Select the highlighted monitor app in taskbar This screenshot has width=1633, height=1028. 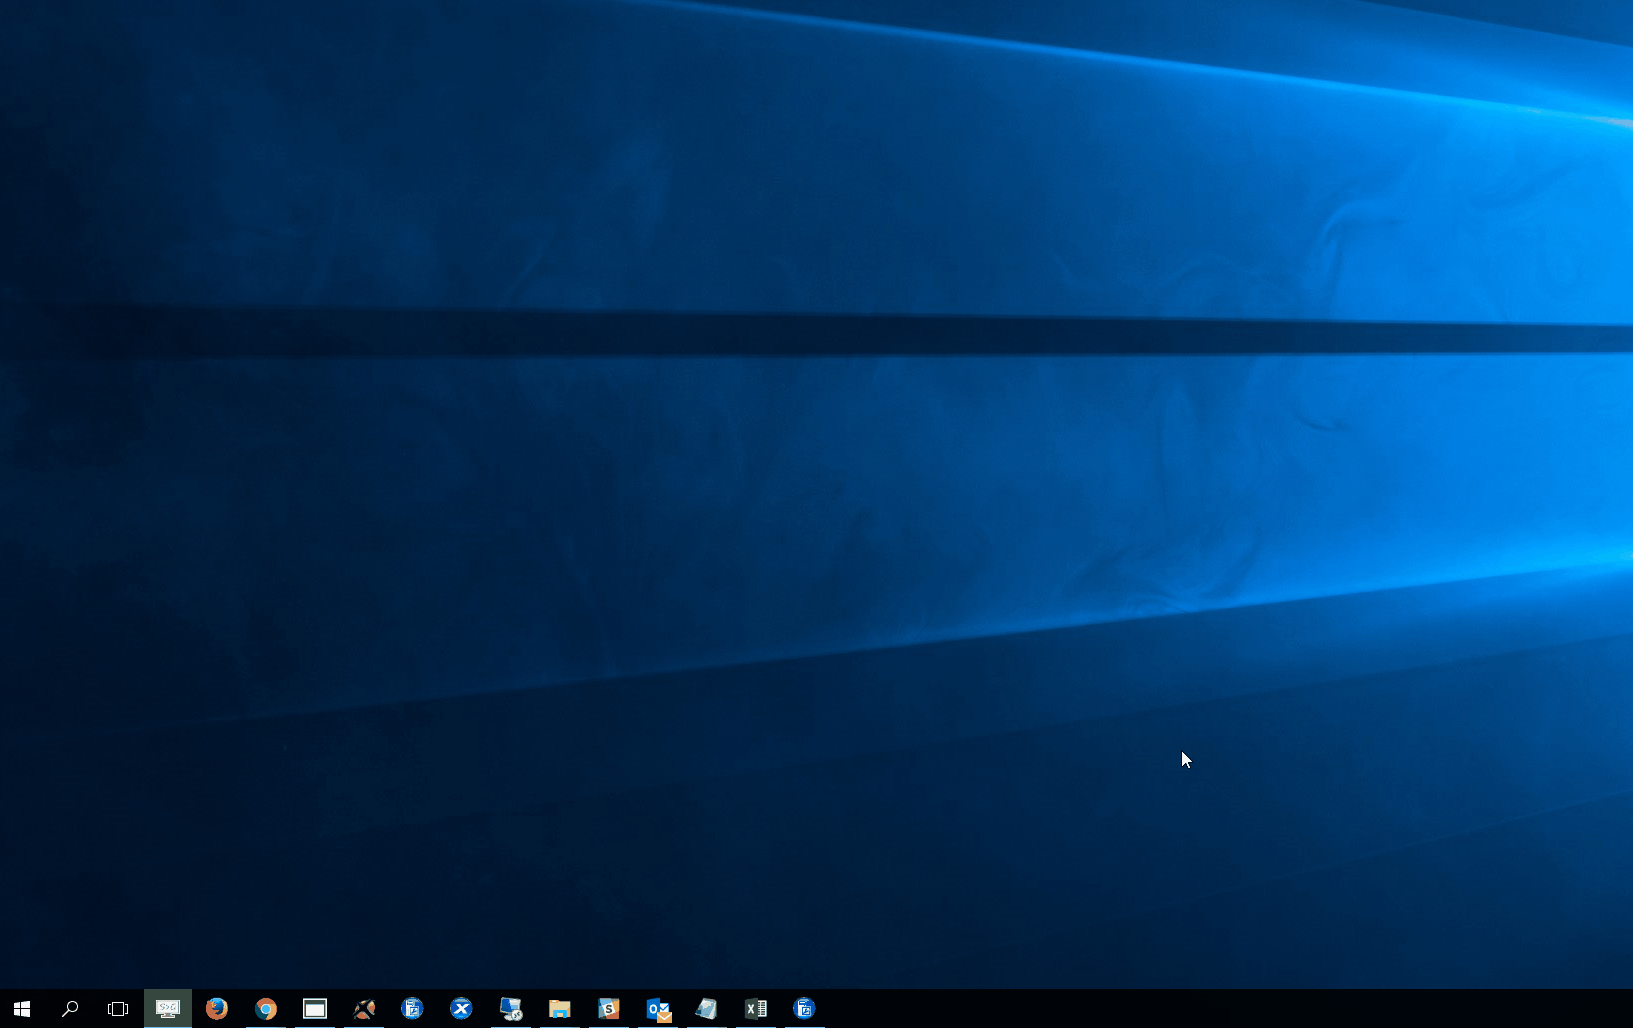pos(168,1009)
